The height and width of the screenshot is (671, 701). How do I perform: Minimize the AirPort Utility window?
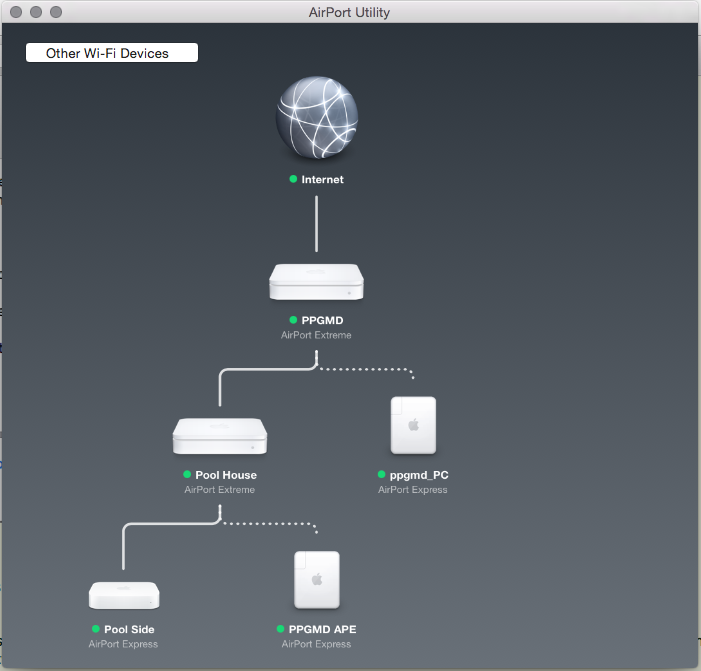(x=36, y=12)
